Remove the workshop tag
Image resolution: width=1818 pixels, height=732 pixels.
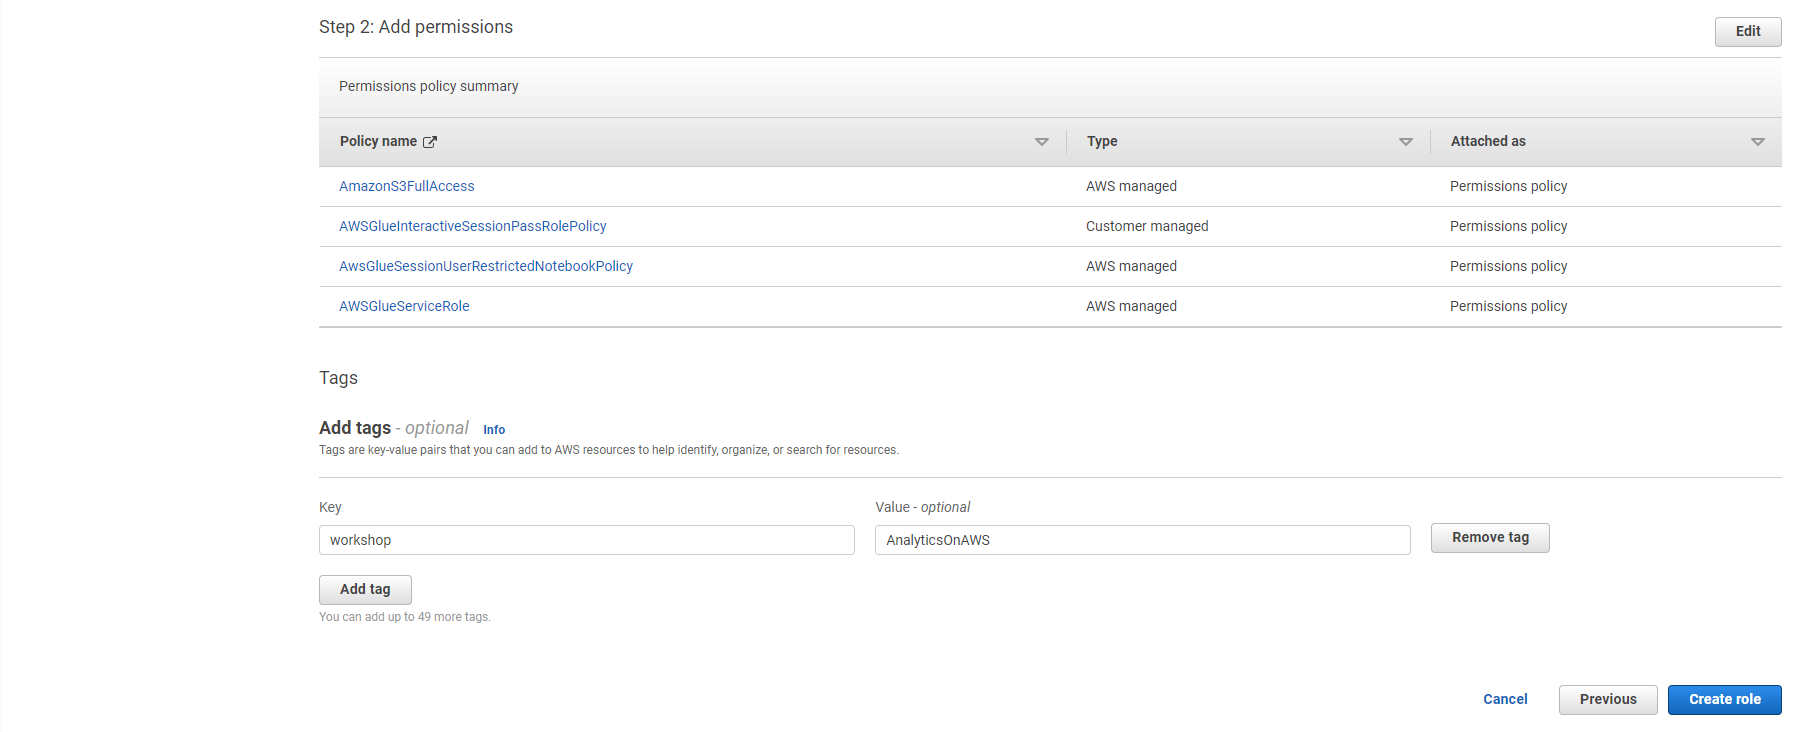[x=1490, y=538]
